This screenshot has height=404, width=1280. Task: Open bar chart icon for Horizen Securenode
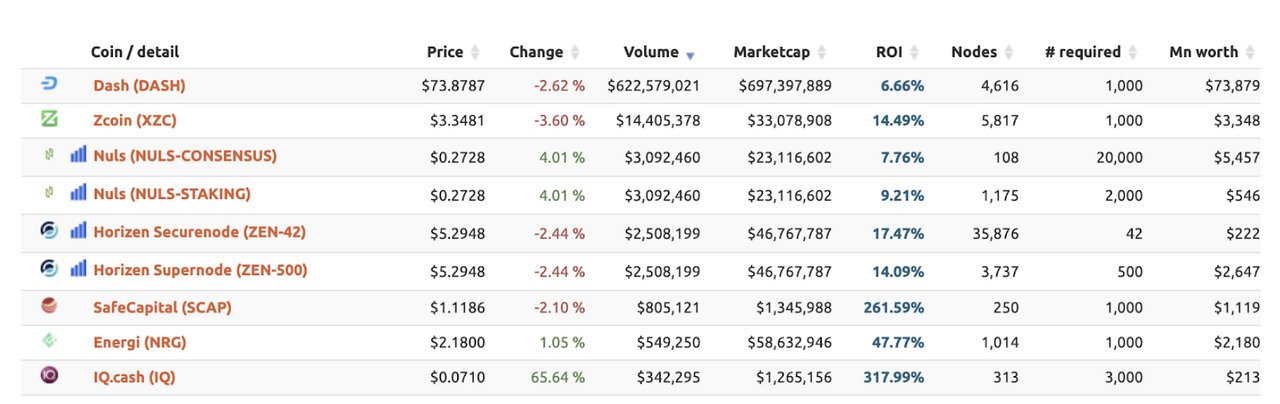tap(79, 230)
